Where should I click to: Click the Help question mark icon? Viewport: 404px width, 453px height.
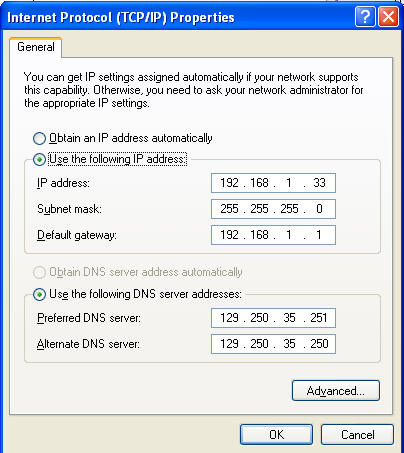tap(365, 17)
